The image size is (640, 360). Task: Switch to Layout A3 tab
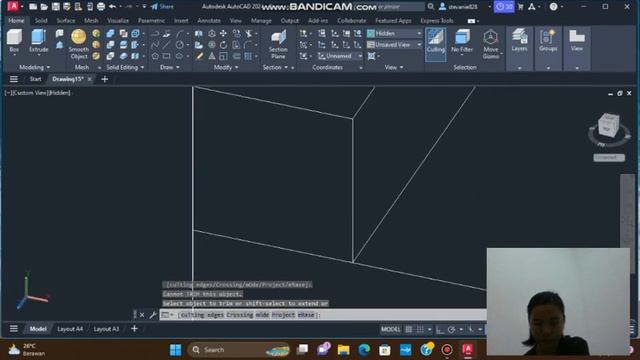point(106,329)
